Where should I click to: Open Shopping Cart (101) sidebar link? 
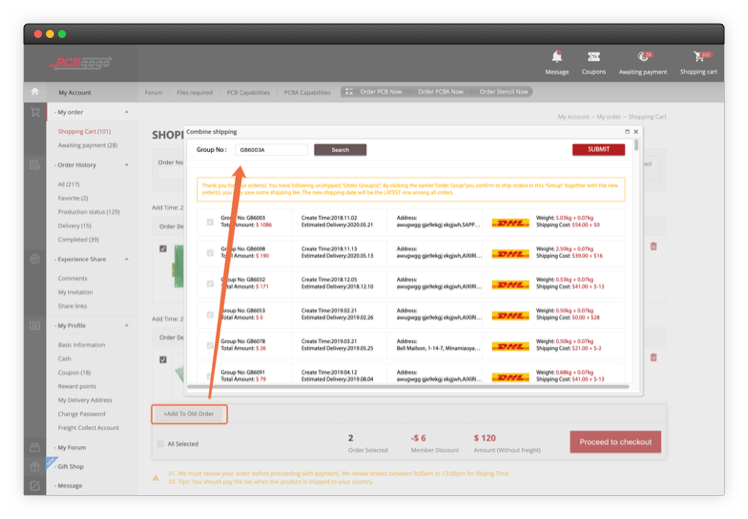[84, 131]
